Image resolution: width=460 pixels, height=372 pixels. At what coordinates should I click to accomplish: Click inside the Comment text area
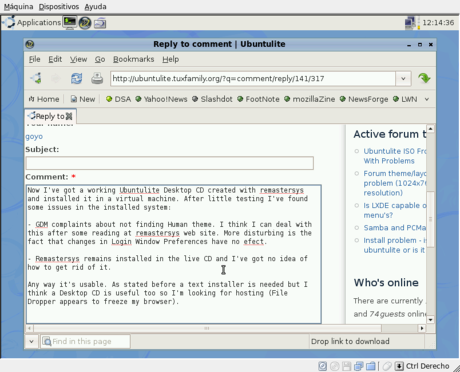174,254
